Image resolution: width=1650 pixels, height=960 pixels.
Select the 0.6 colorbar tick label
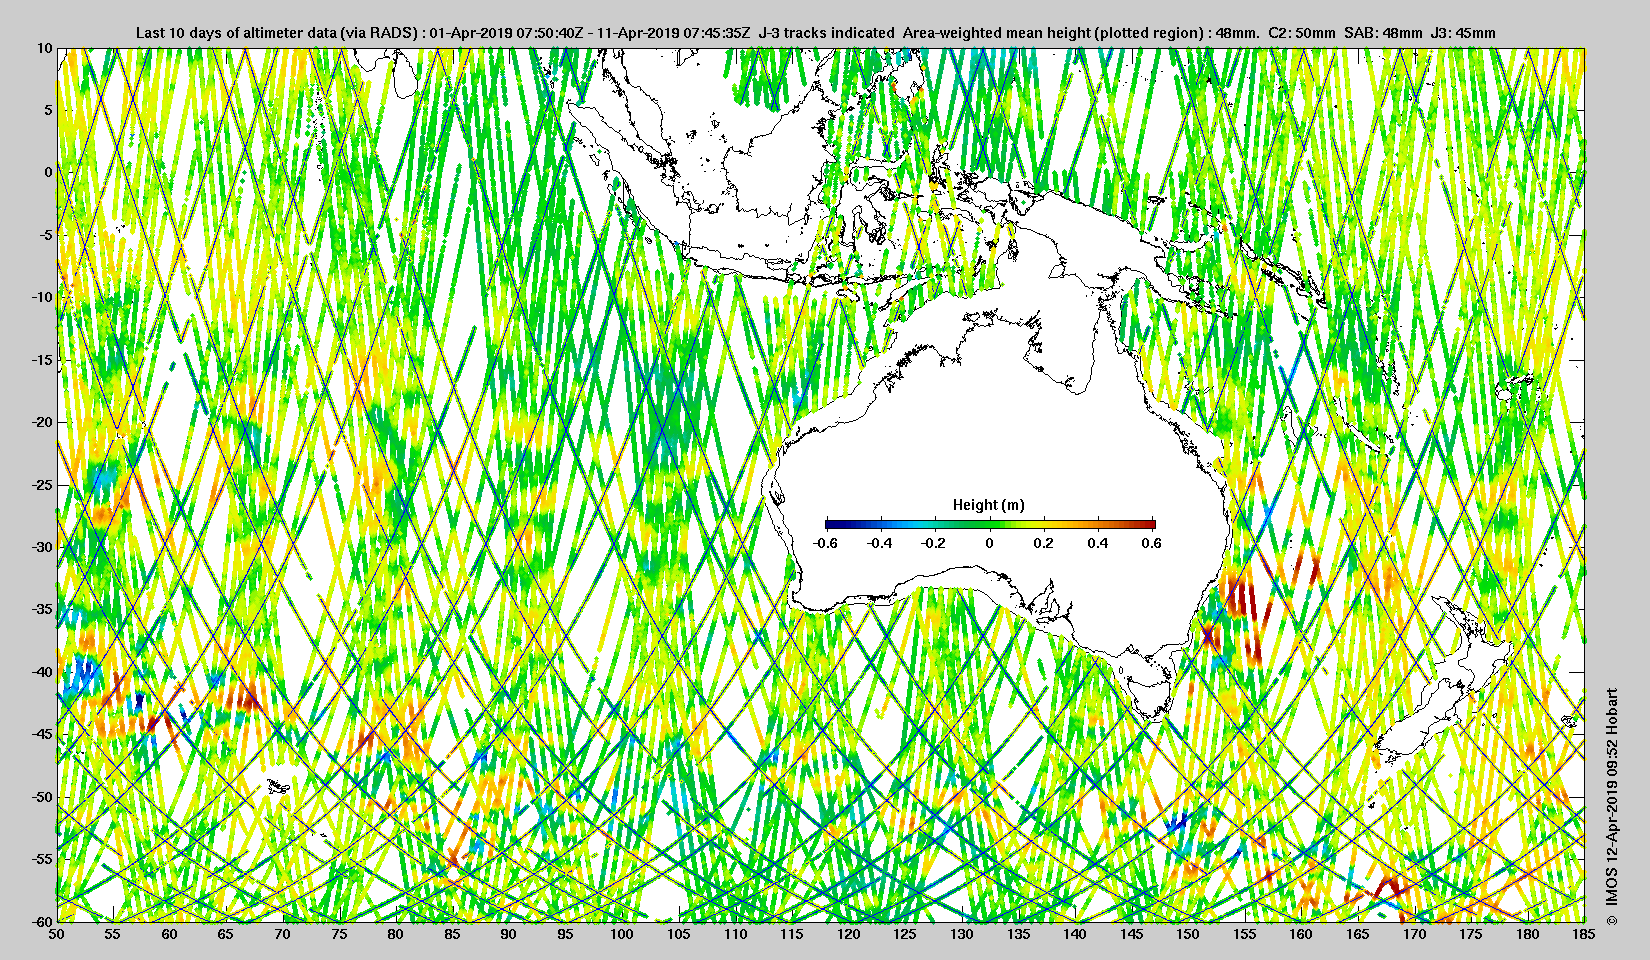click(1152, 543)
